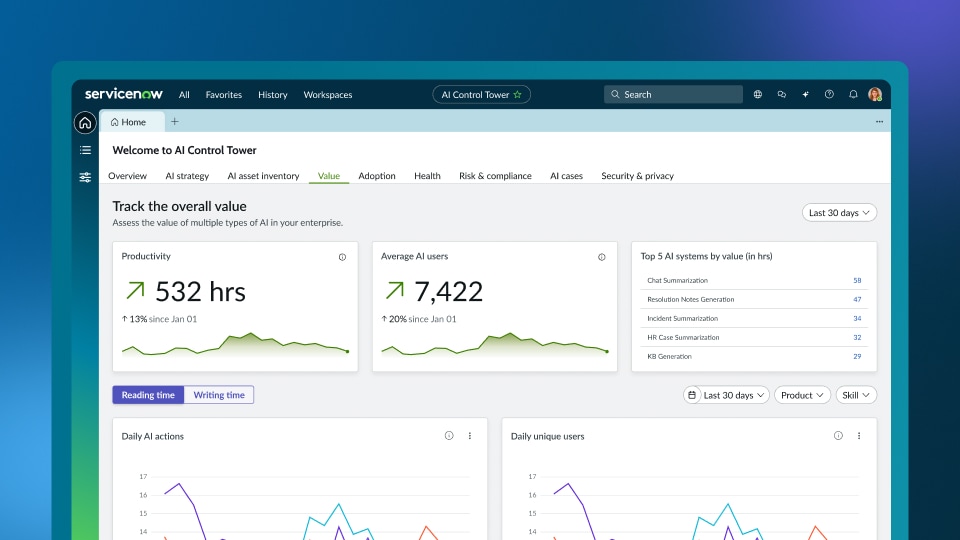Open the notifications bell icon
This screenshot has height=540, width=960.
click(x=853, y=95)
